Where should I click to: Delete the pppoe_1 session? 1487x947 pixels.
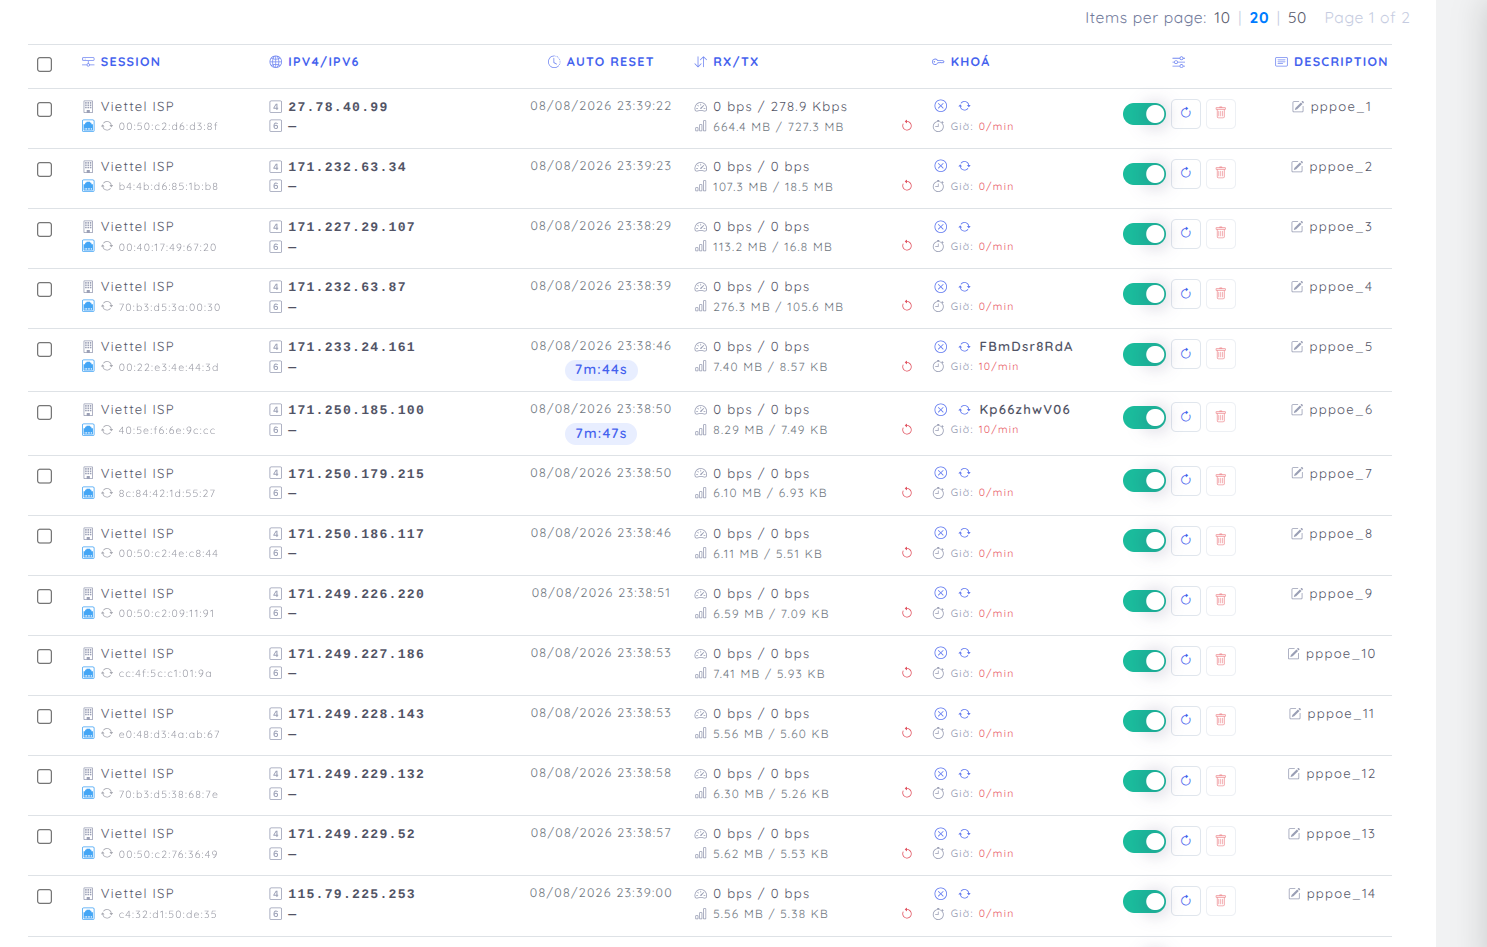(x=1221, y=113)
